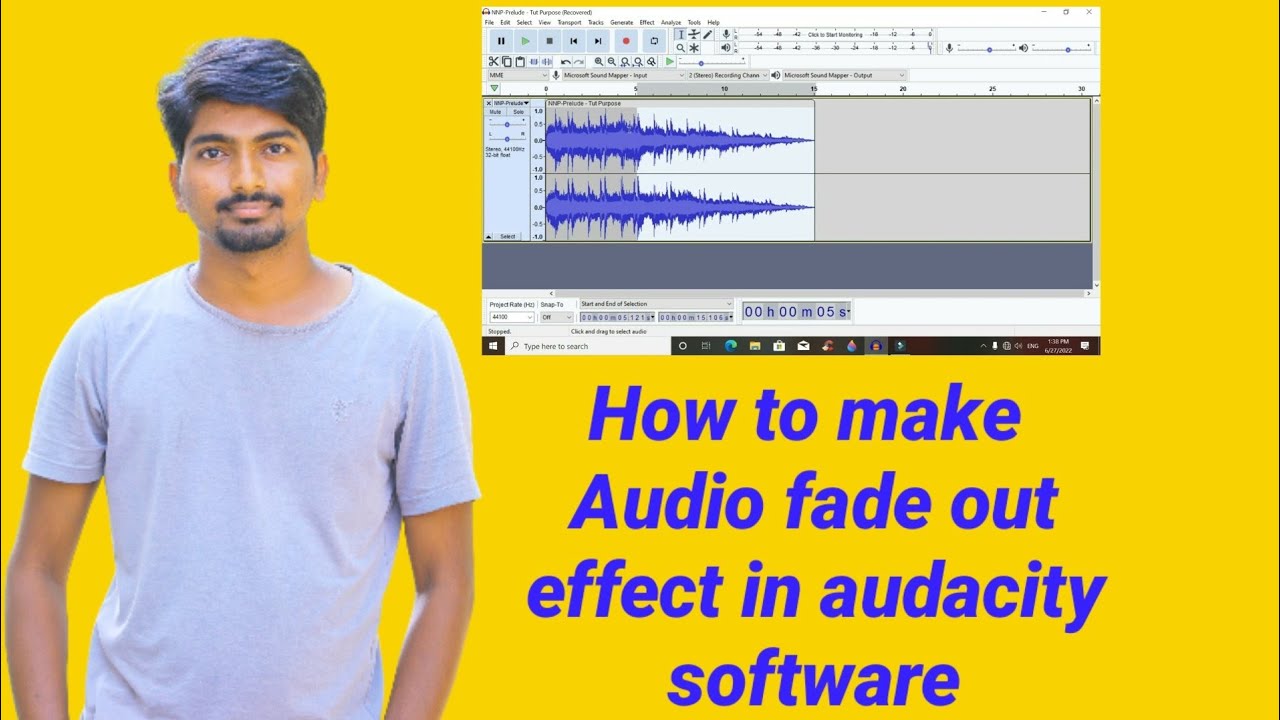The width and height of the screenshot is (1280, 720).
Task: Click the Silence audio selection icon
Action: [x=547, y=62]
